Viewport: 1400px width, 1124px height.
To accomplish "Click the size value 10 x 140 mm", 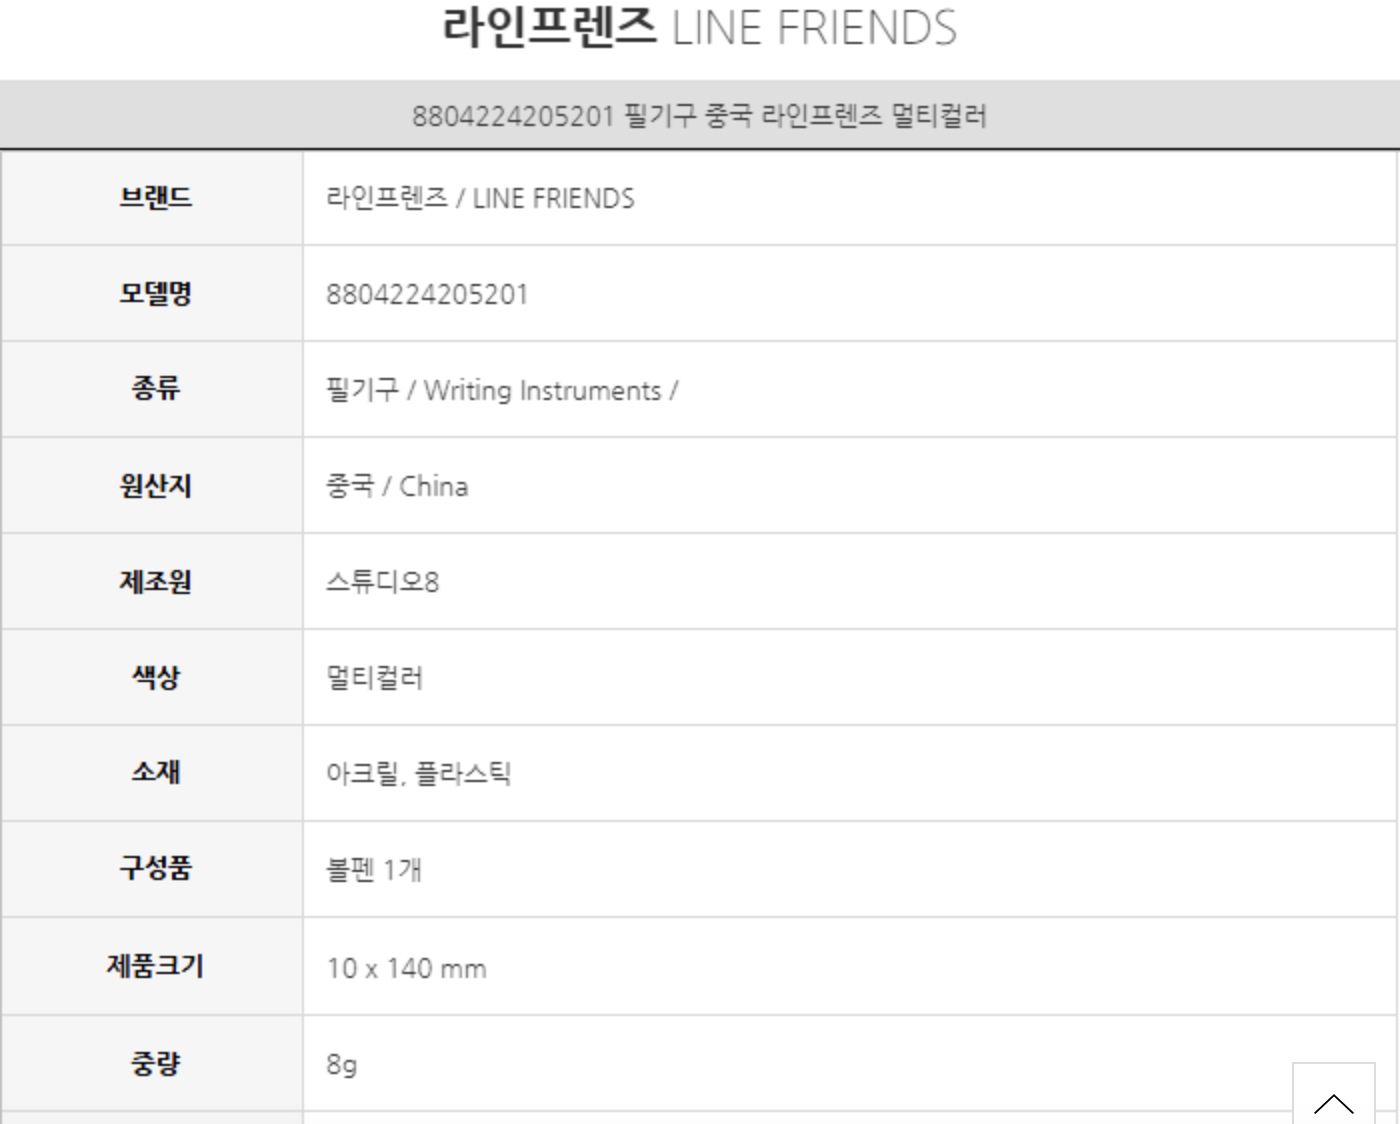I will (x=406, y=968).
